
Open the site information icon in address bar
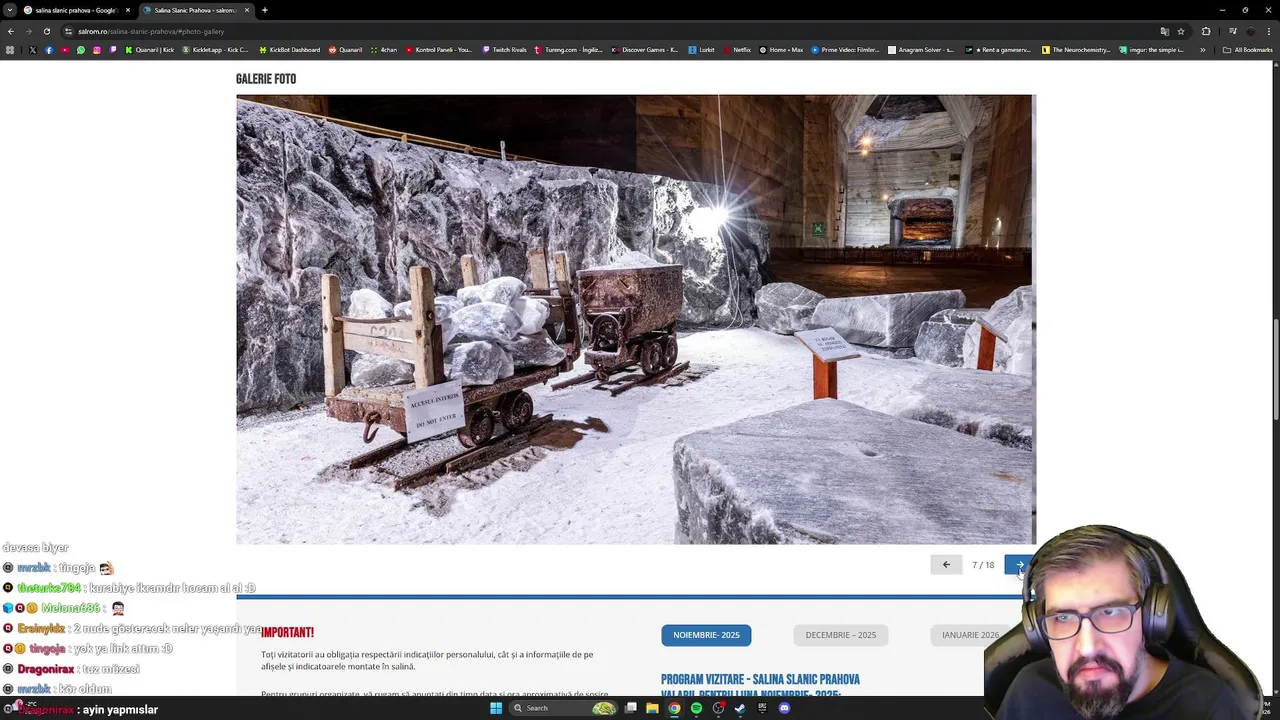click(68, 31)
